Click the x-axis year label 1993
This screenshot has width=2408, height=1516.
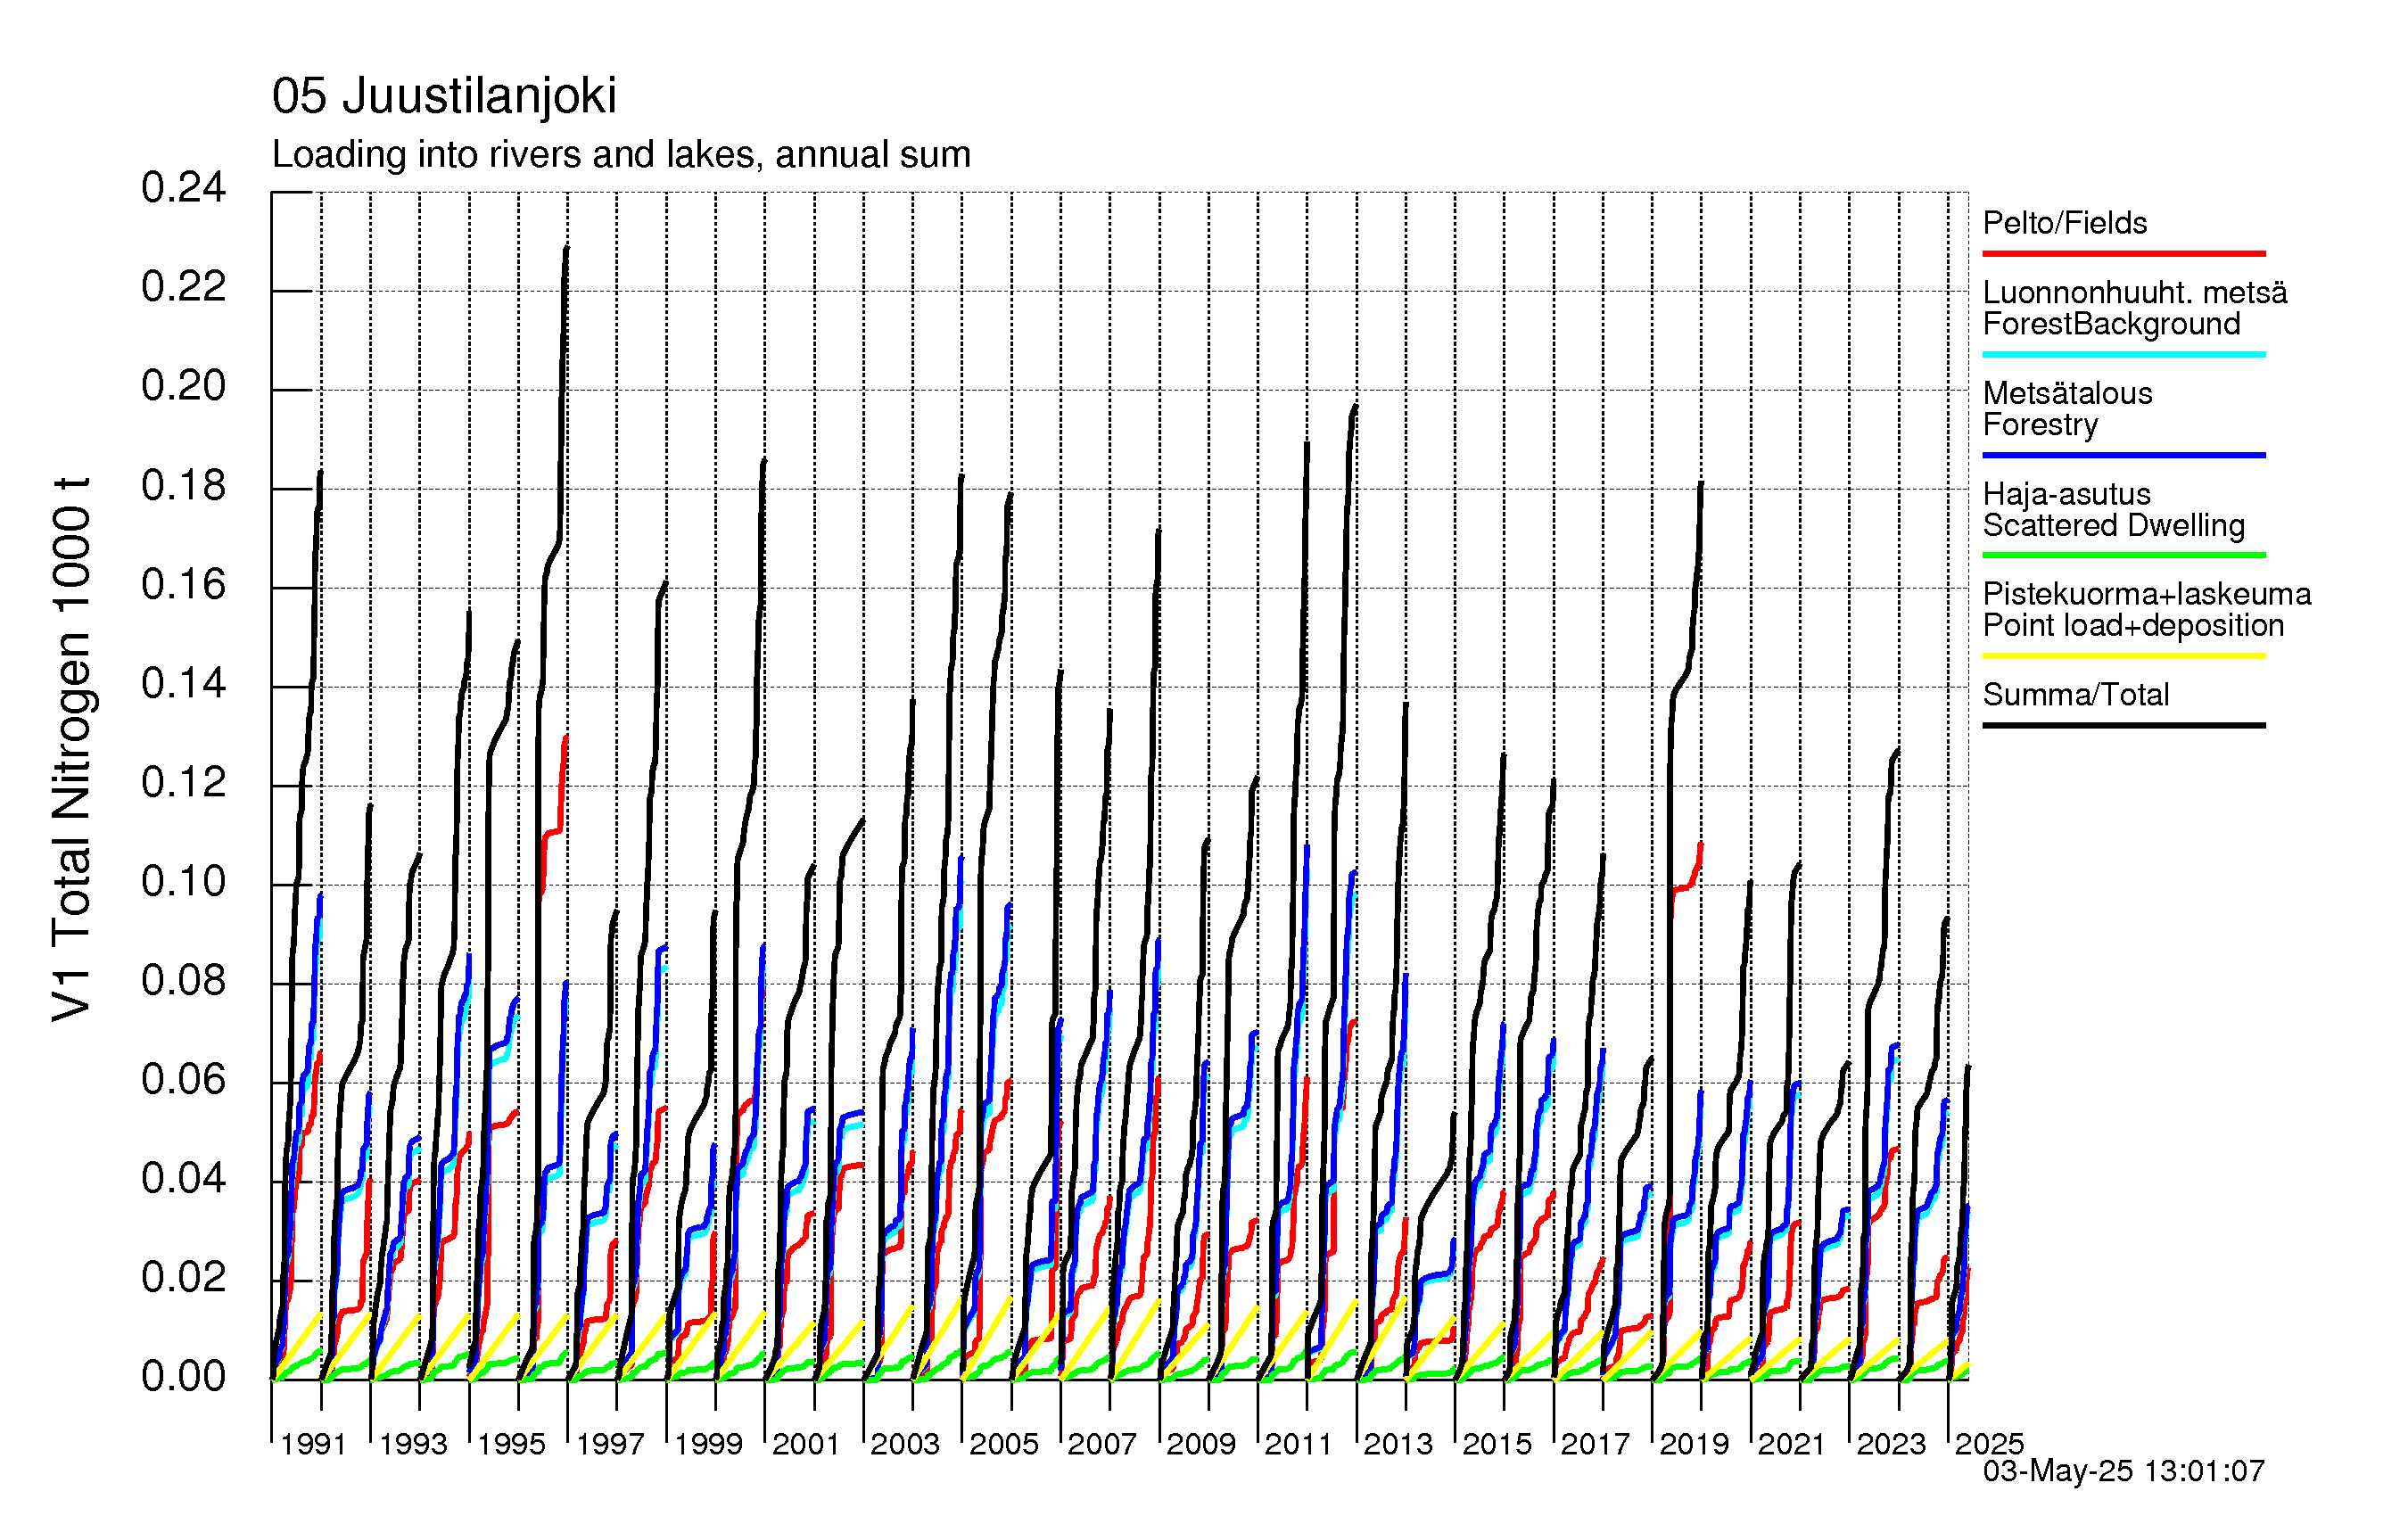click(413, 1445)
